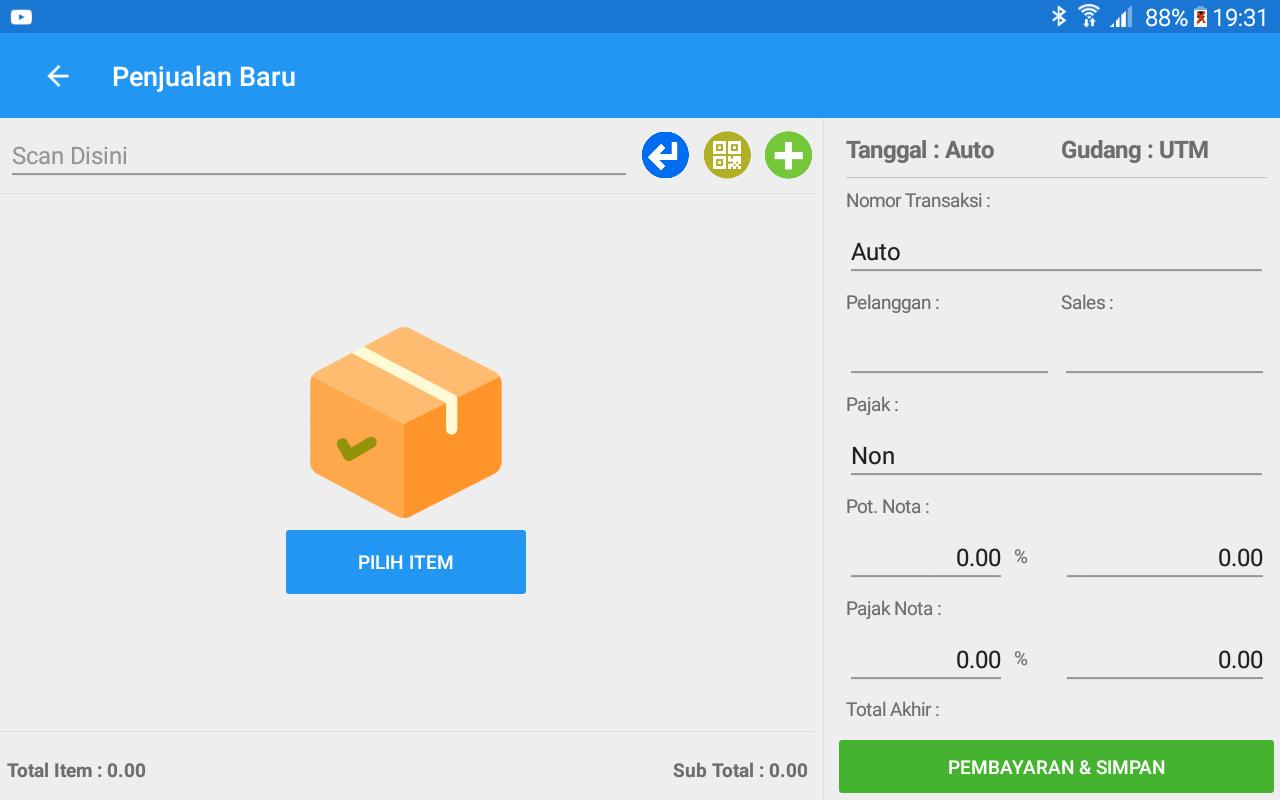Tap the Bluetooth status icon
This screenshot has height=800, width=1280.
pos(1059,17)
